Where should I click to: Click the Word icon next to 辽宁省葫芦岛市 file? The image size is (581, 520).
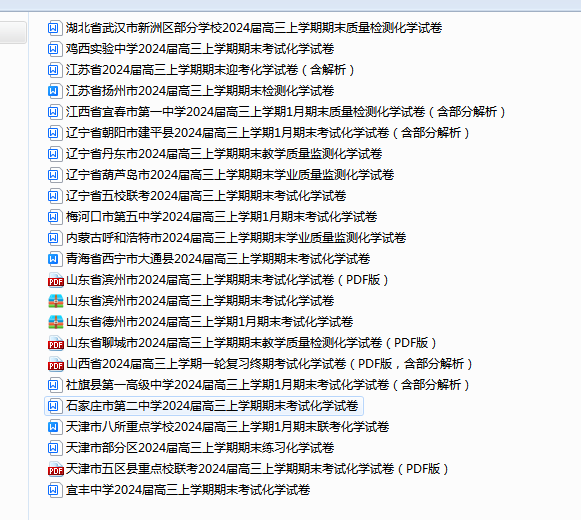pos(54,175)
